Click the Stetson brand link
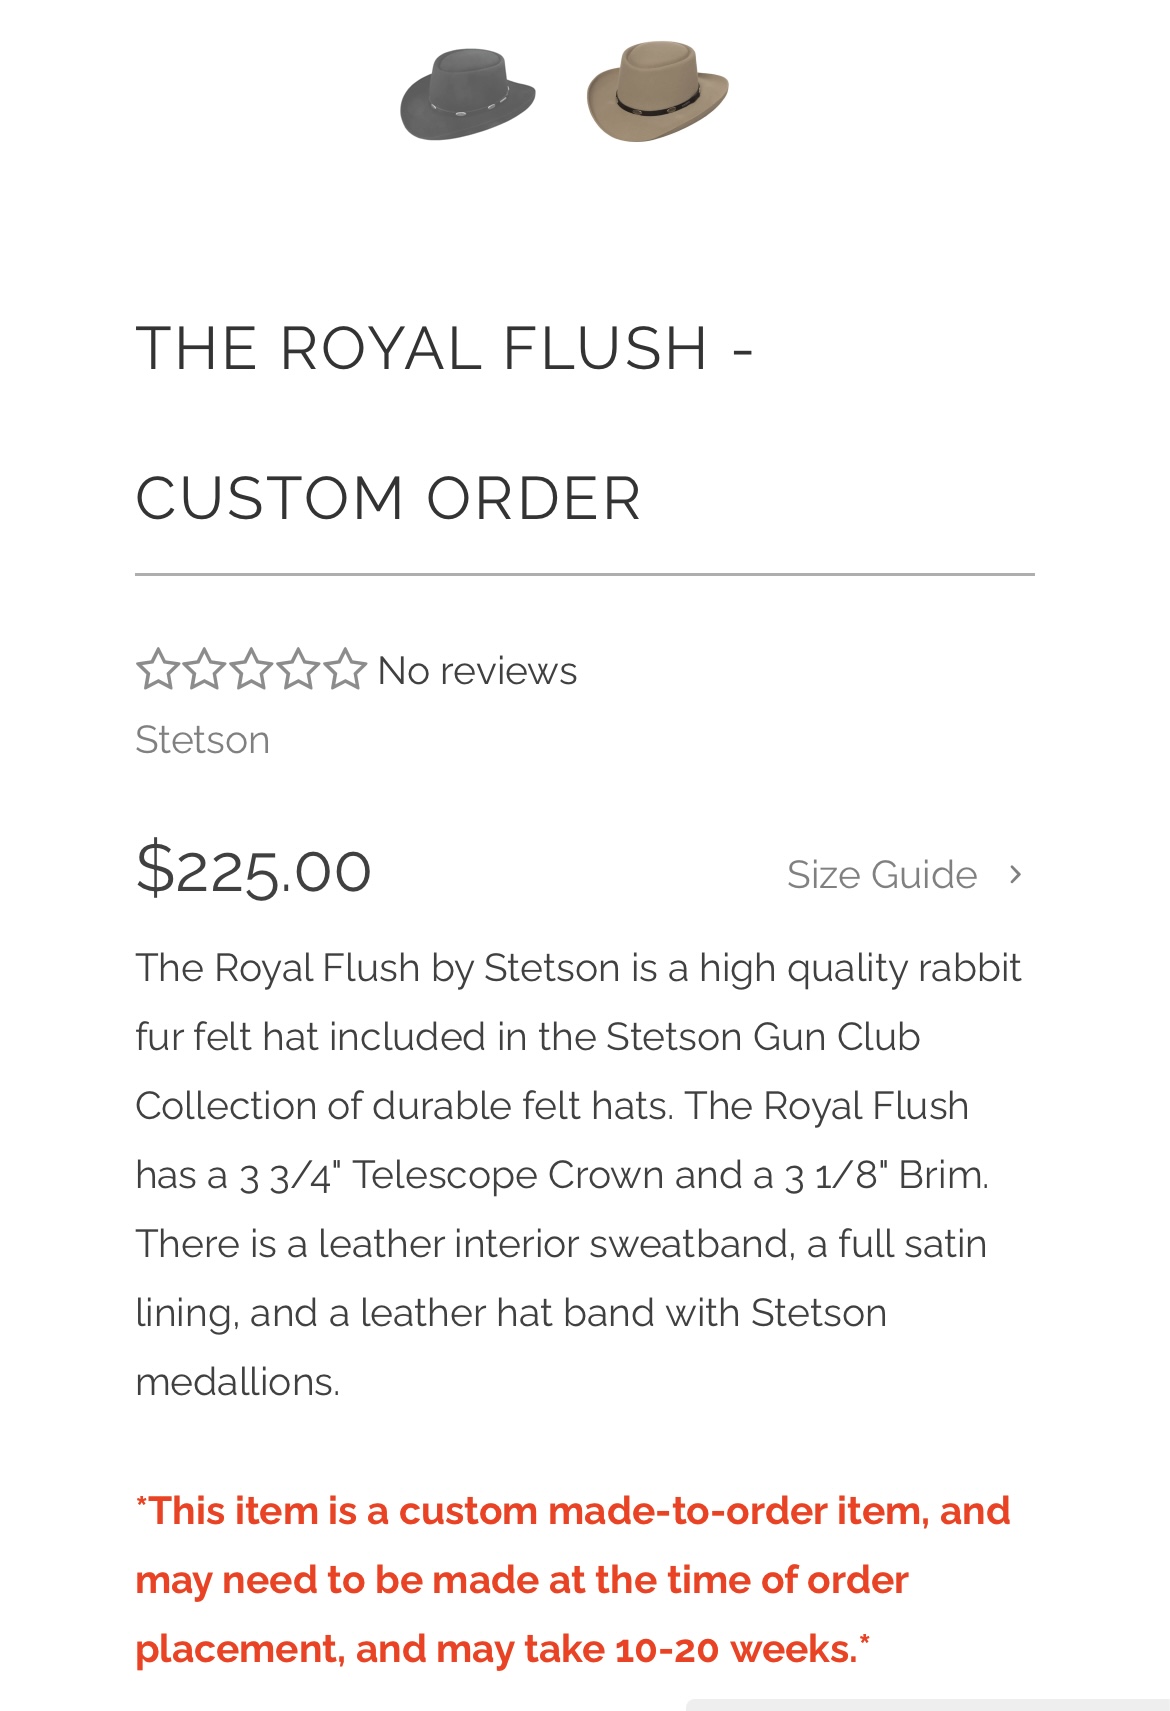 [x=203, y=740]
